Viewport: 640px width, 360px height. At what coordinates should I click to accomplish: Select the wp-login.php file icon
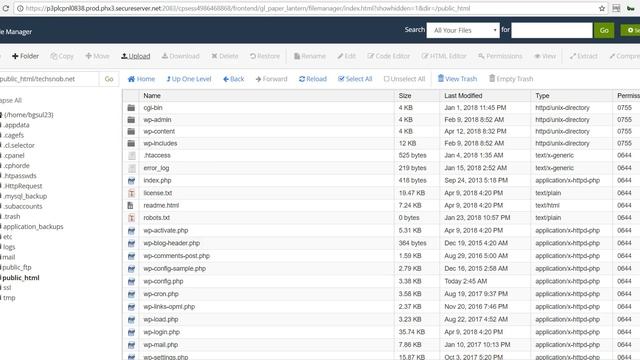131,332
